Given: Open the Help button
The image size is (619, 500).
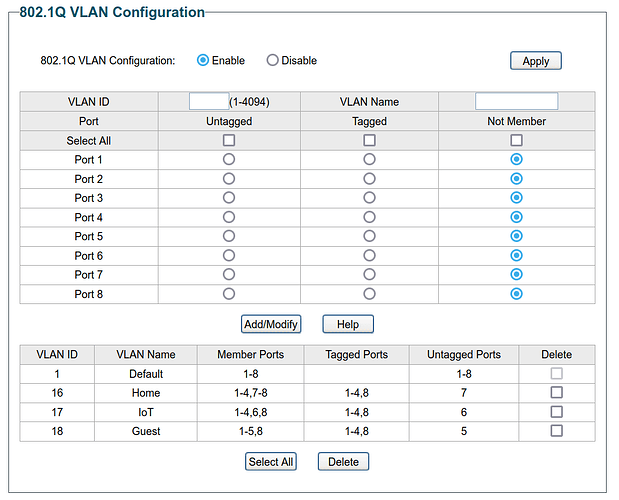Looking at the screenshot, I should pyautogui.click(x=348, y=324).
